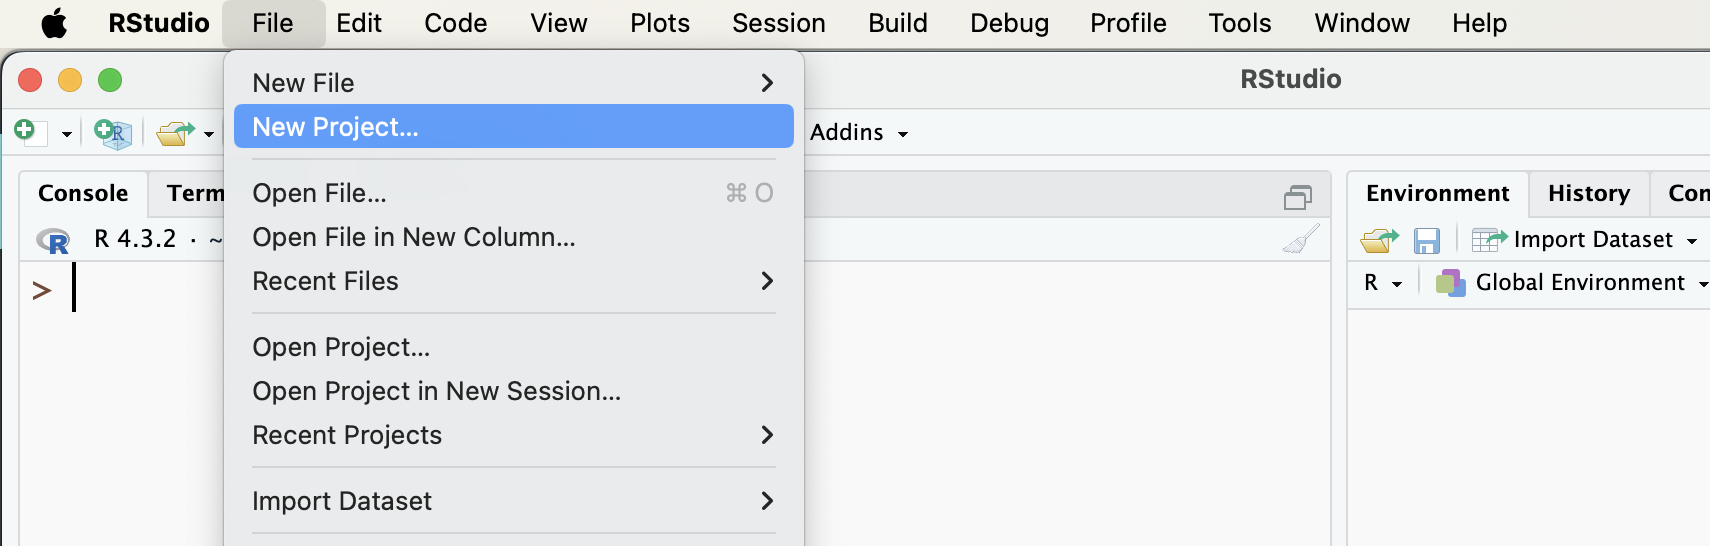Open the Session menu in menu bar
Image resolution: width=1710 pixels, height=546 pixels.
coord(778,23)
